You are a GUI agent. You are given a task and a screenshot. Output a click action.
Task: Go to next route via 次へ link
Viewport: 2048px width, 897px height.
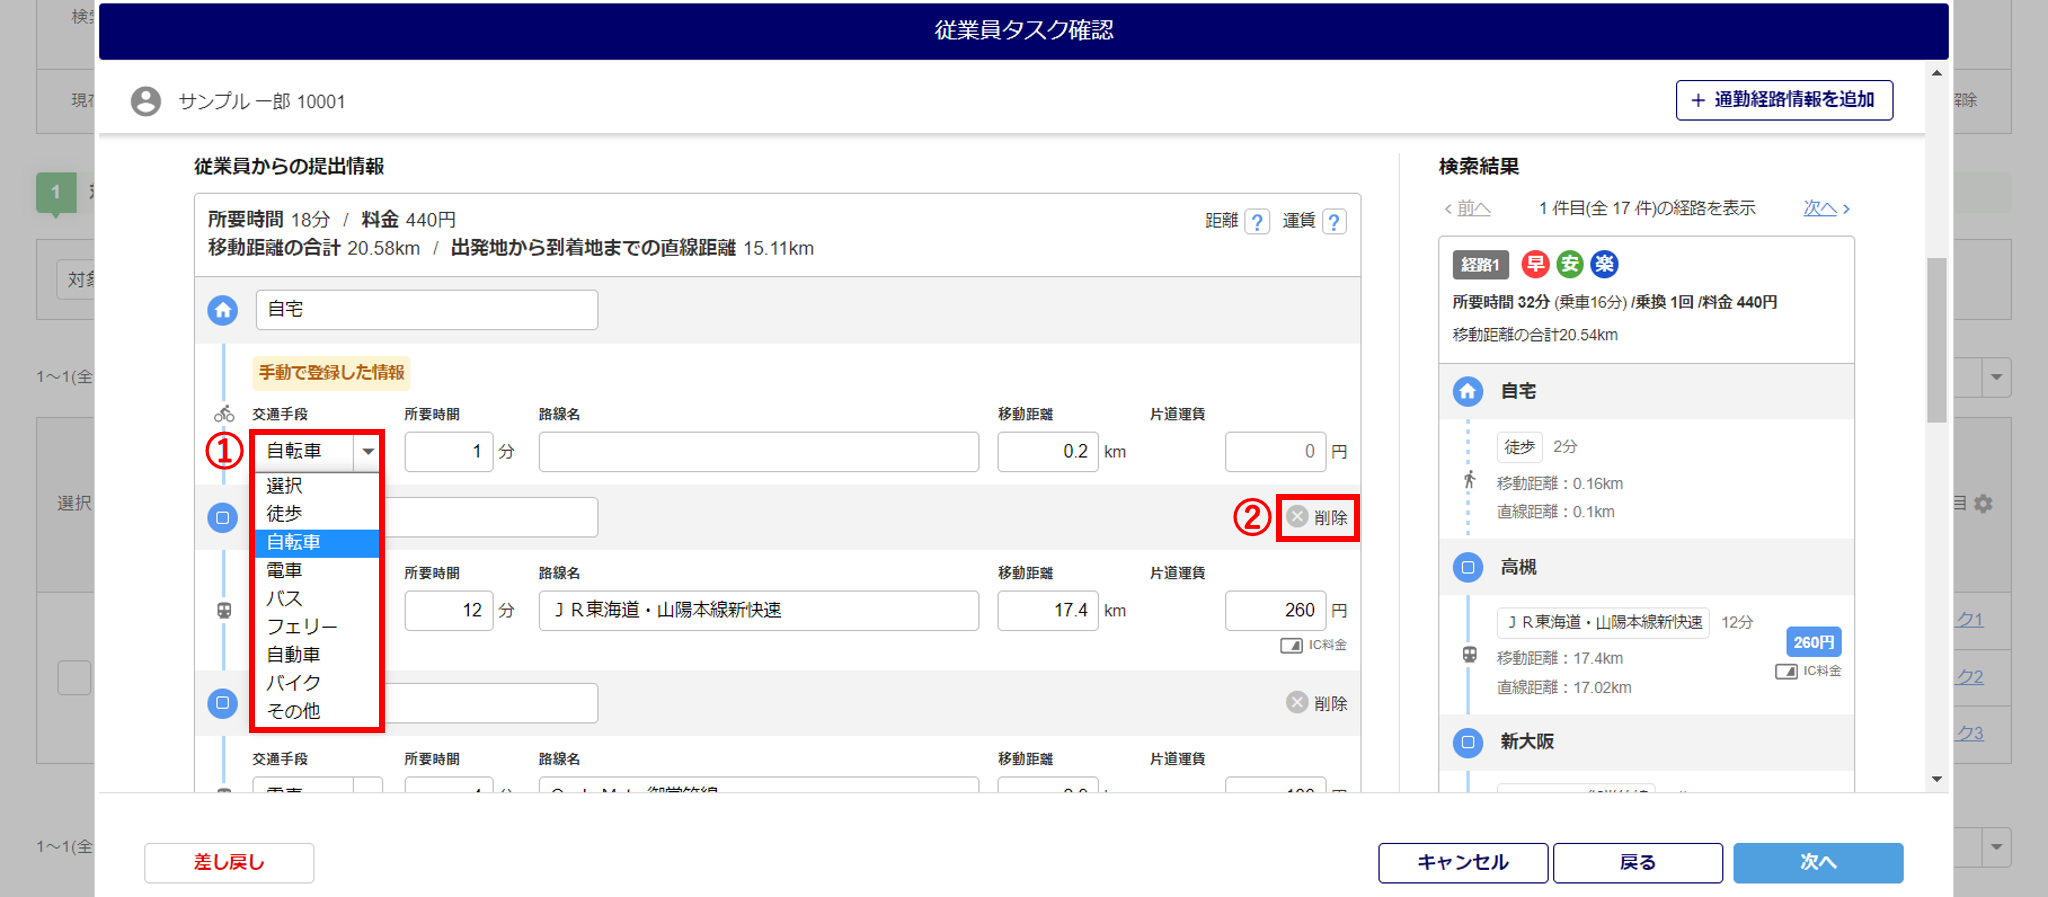[1826, 208]
